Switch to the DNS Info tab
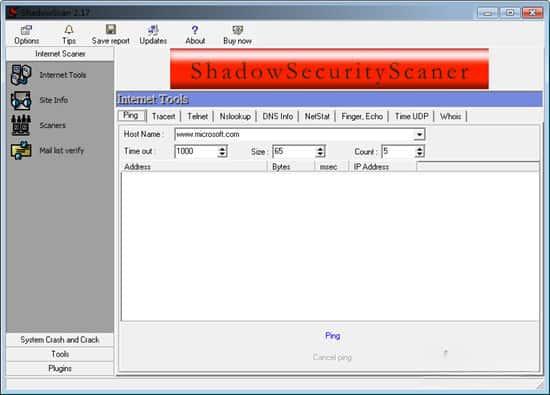Screen dimensions: 550x395 (x=277, y=116)
